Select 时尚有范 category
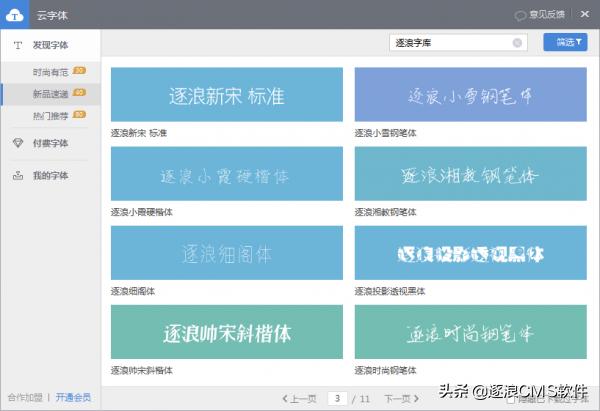The height and width of the screenshot is (411, 600). coord(50,72)
